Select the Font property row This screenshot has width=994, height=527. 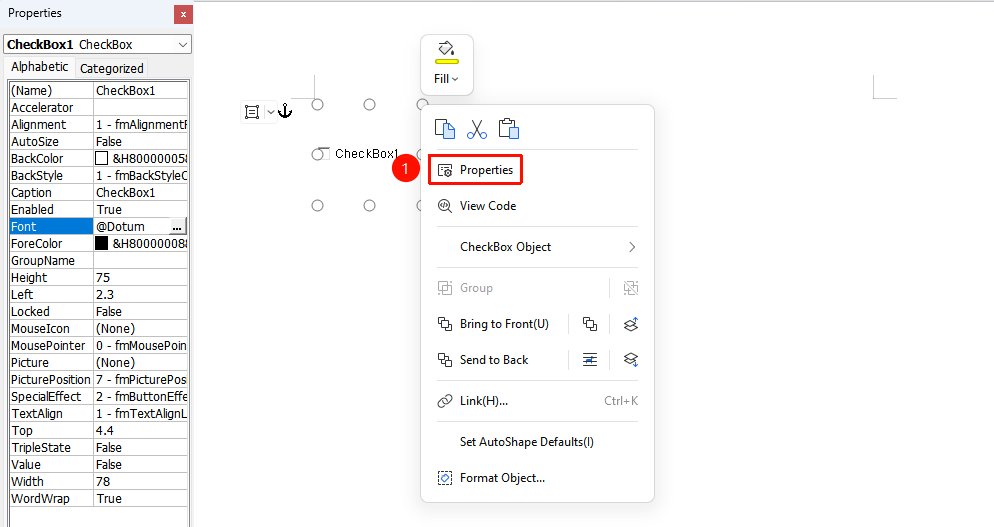pyautogui.click(x=99, y=226)
